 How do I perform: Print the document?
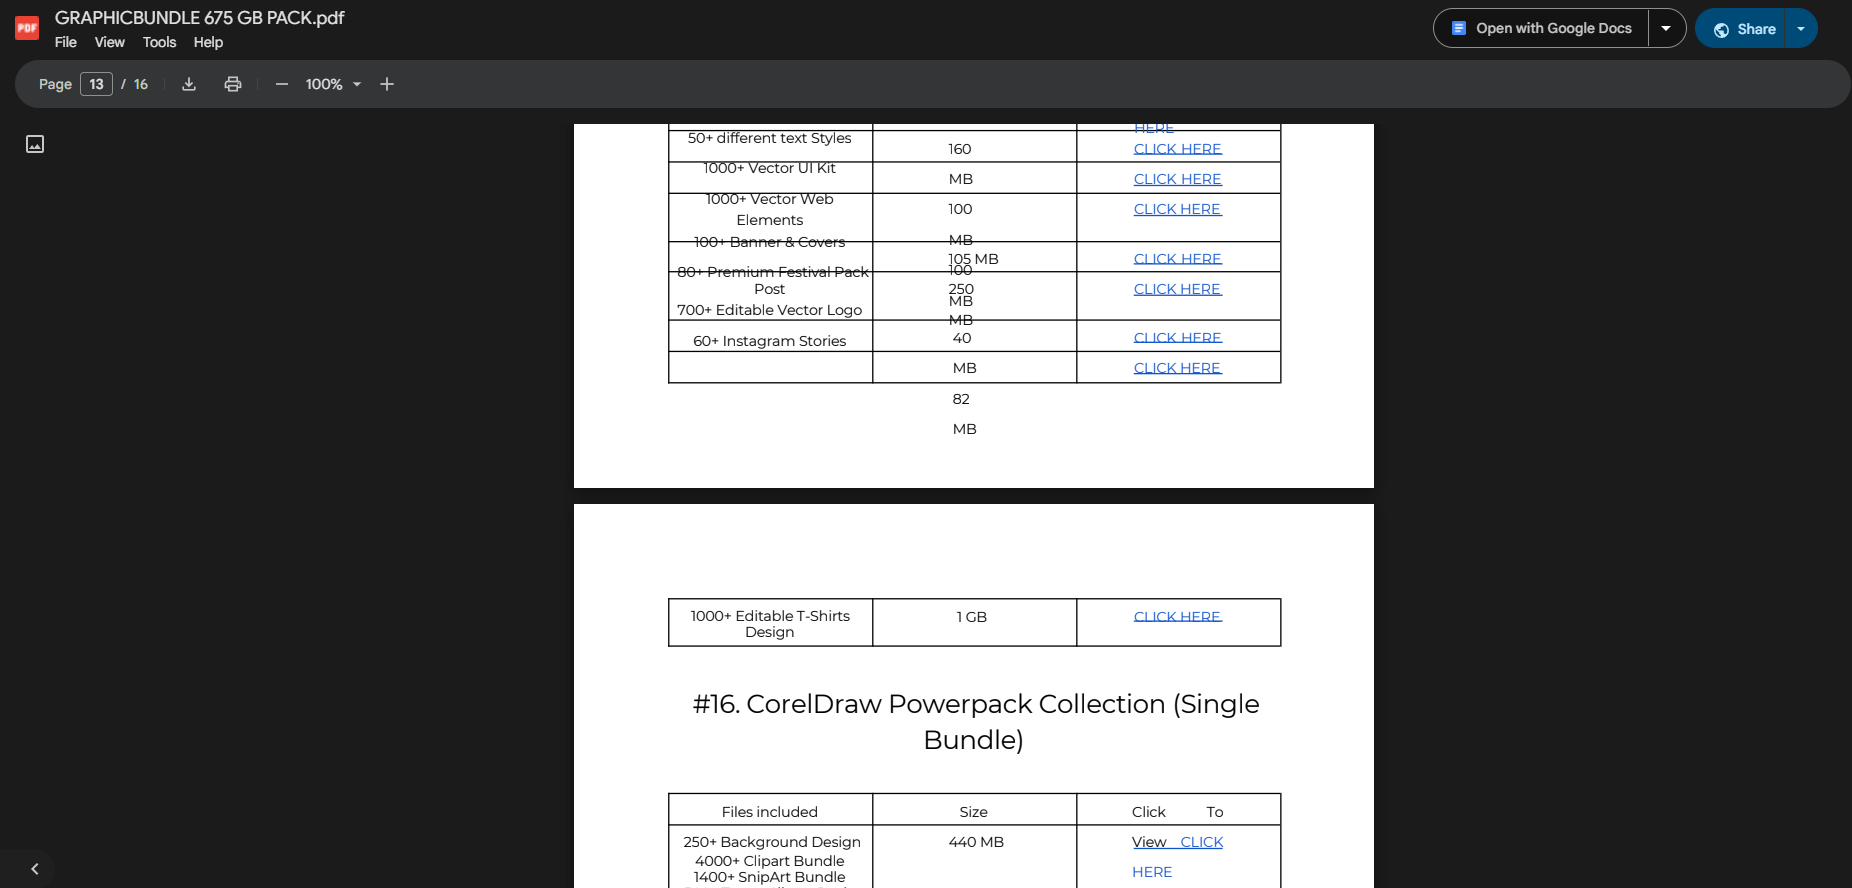pyautogui.click(x=233, y=84)
